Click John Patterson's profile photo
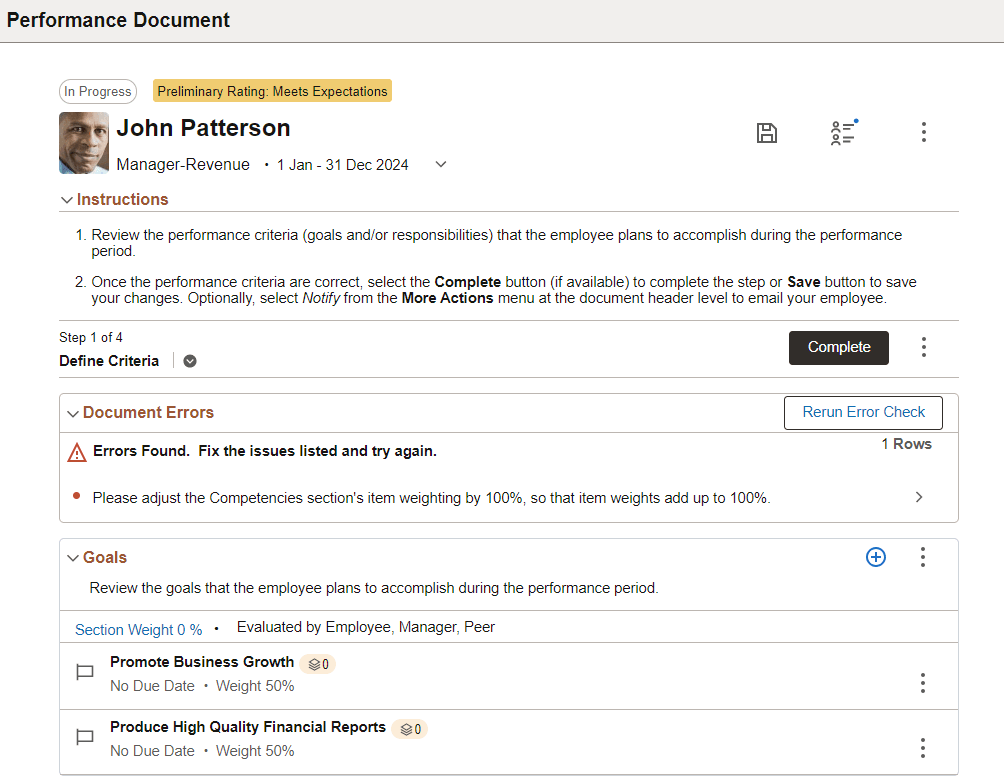Screen dimensions: 1004x784 tap(83, 142)
